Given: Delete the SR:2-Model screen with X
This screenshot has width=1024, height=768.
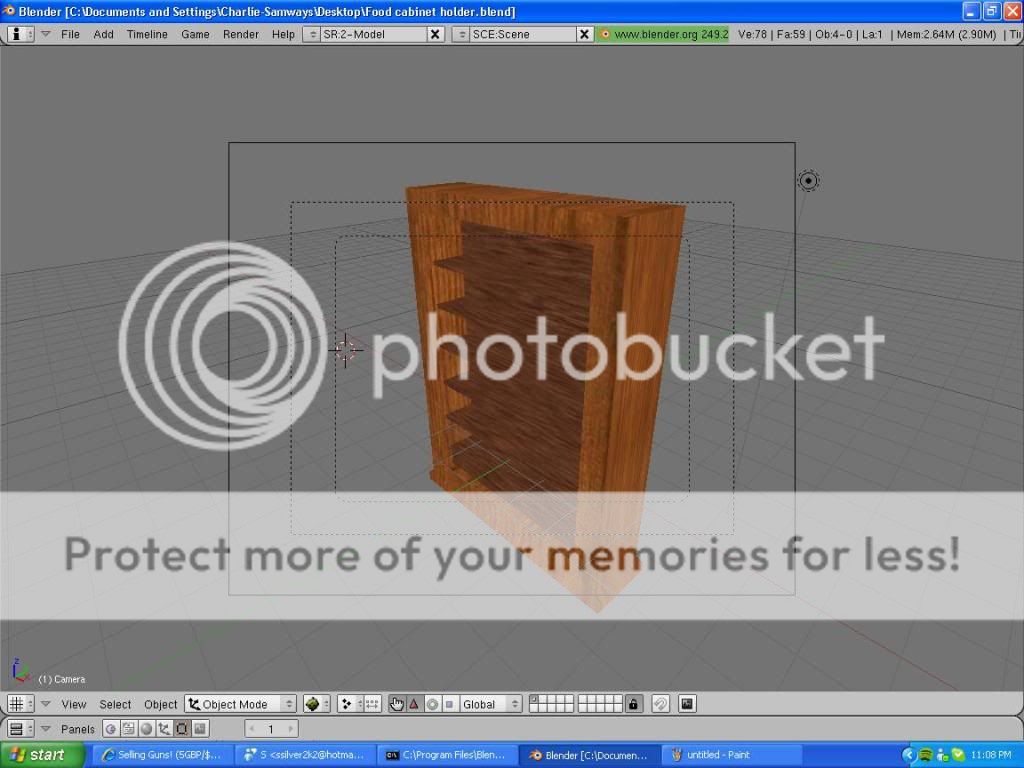Looking at the screenshot, I should 435,34.
